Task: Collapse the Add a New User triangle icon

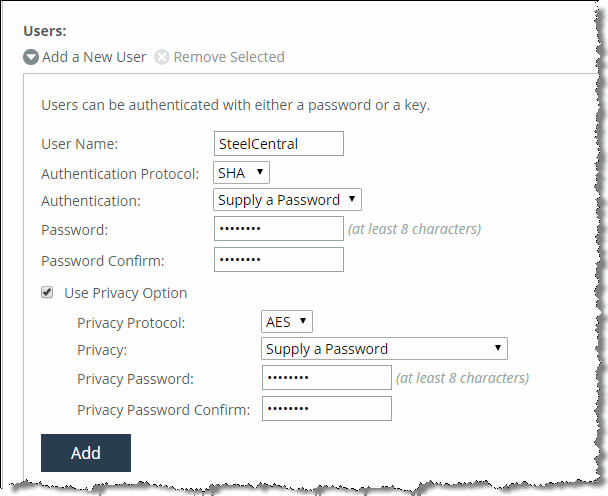Action: pyautogui.click(x=31, y=57)
